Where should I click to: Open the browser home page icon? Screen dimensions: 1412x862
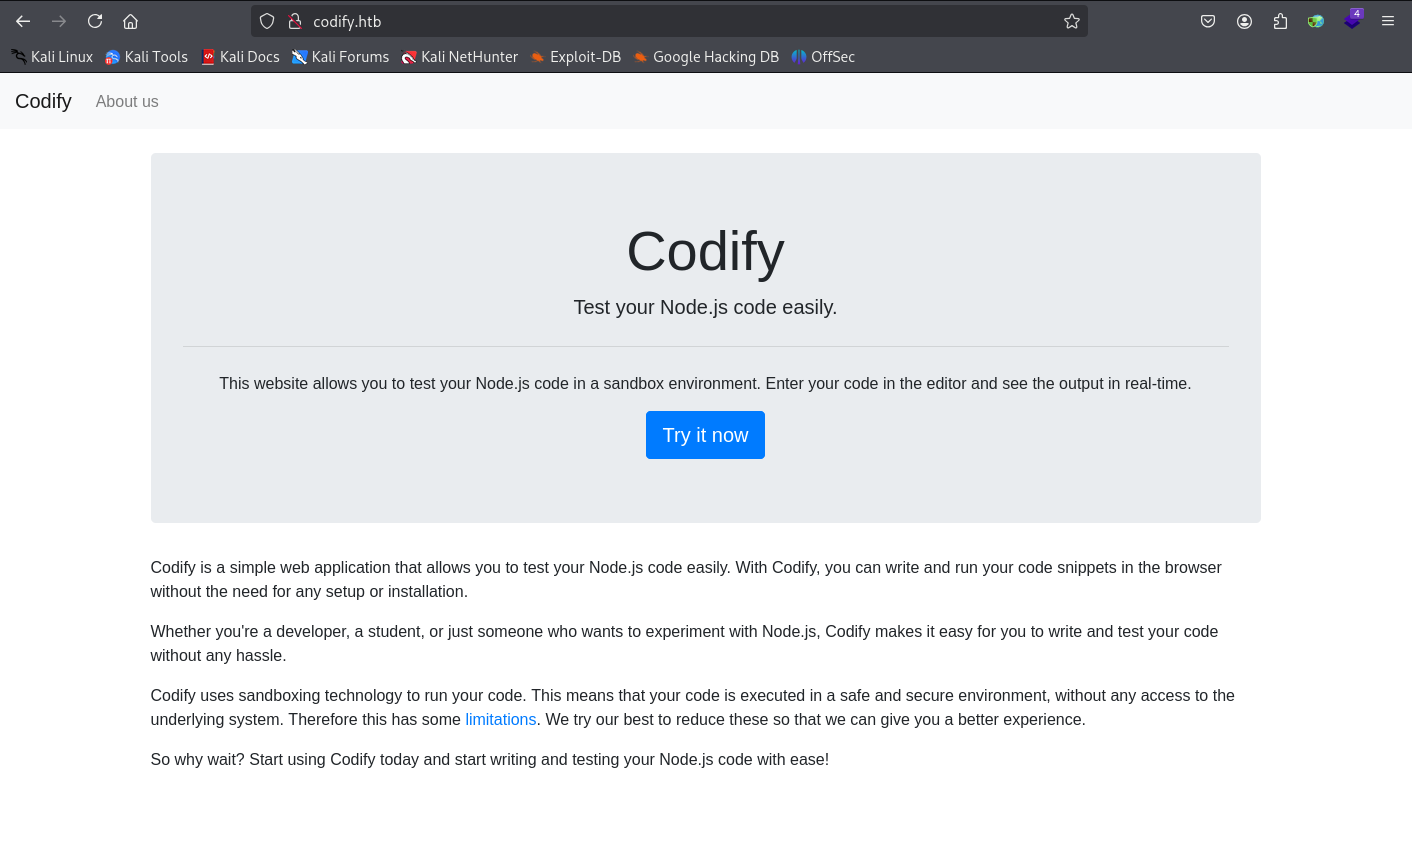(130, 21)
